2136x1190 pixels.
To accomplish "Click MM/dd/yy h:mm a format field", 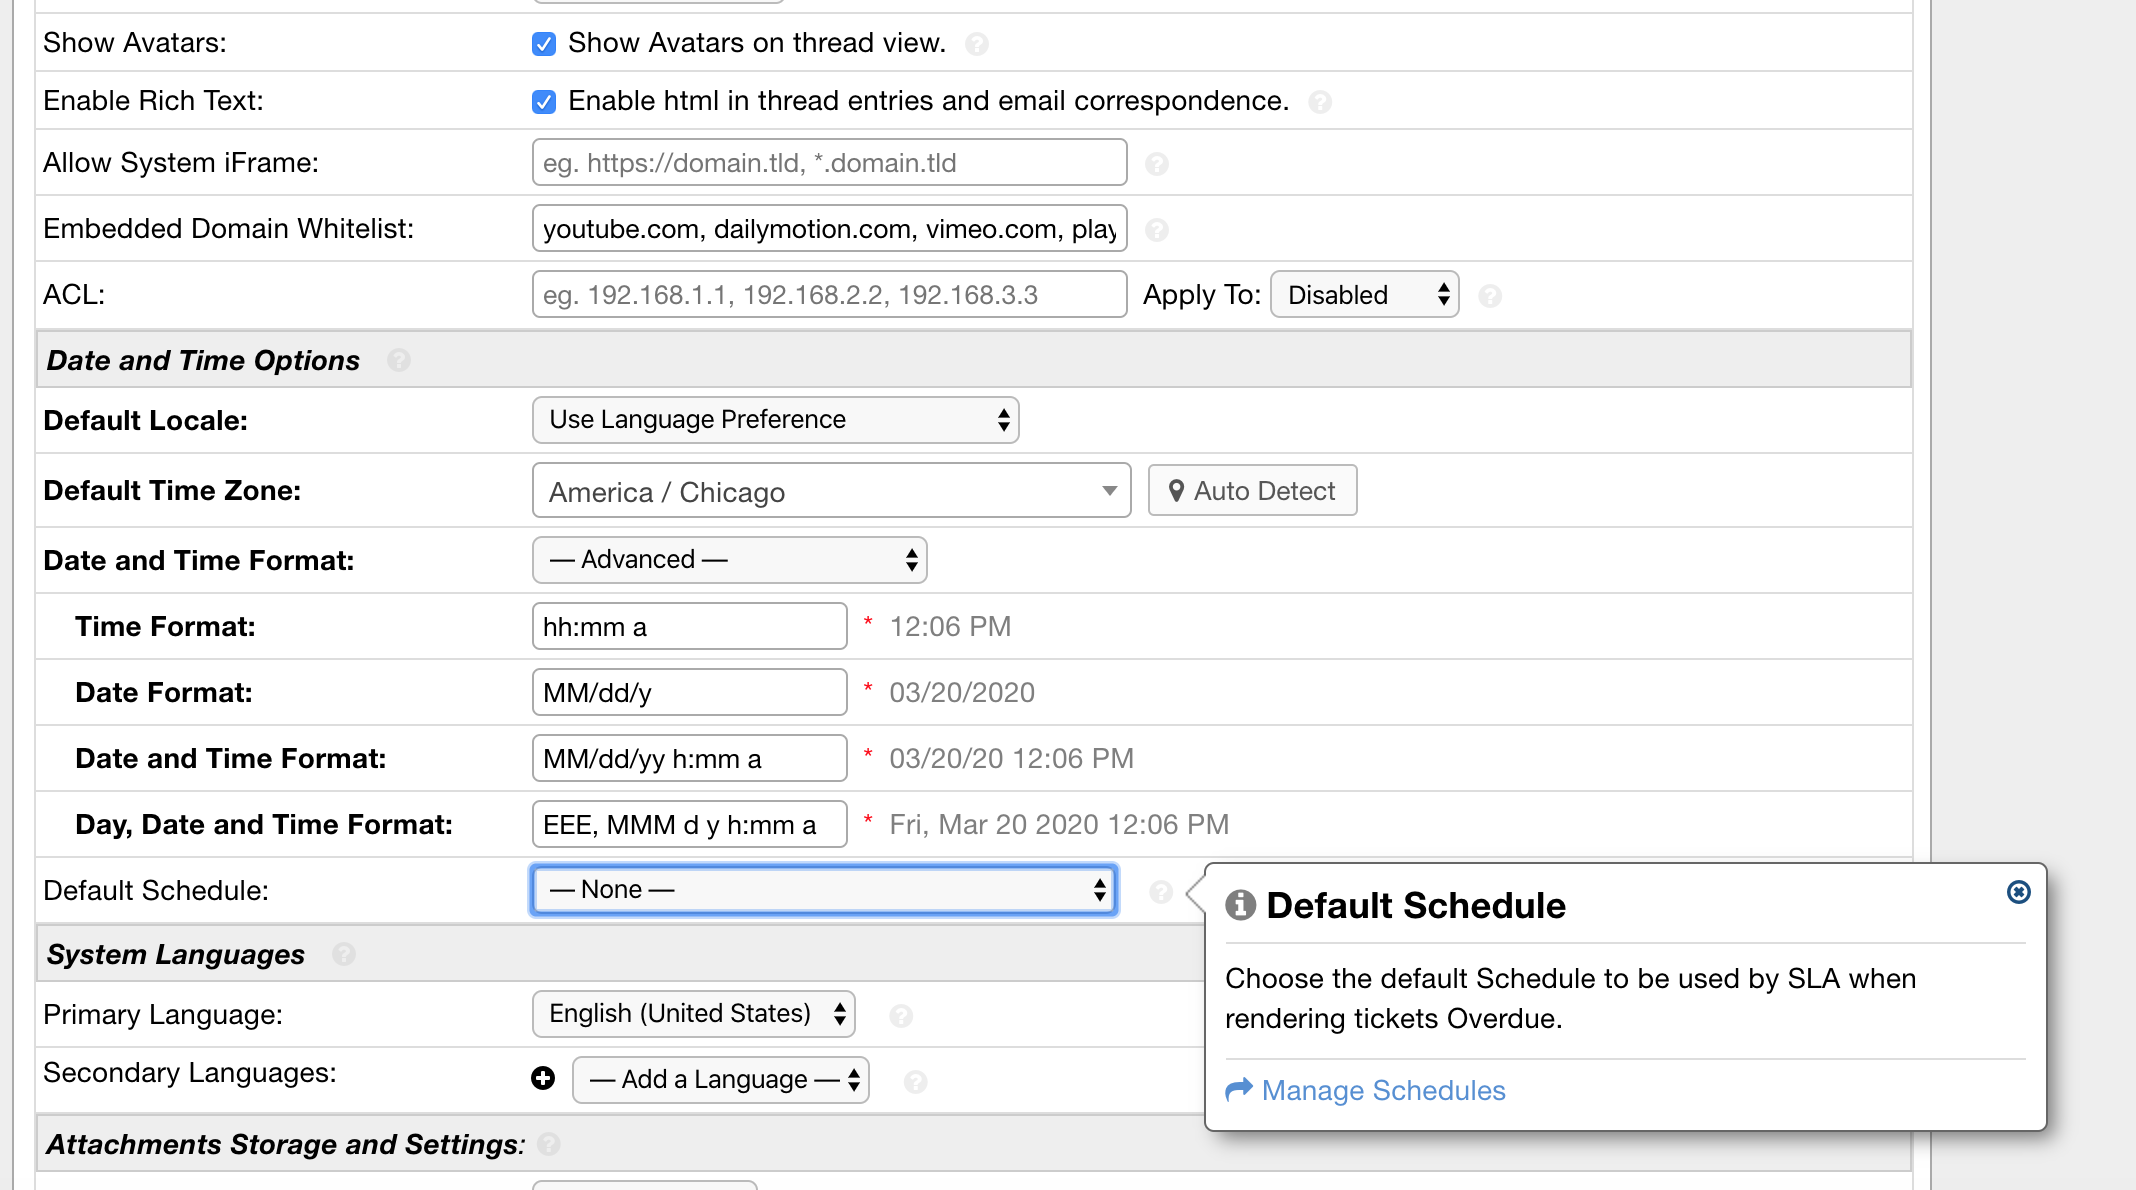I will pyautogui.click(x=690, y=759).
